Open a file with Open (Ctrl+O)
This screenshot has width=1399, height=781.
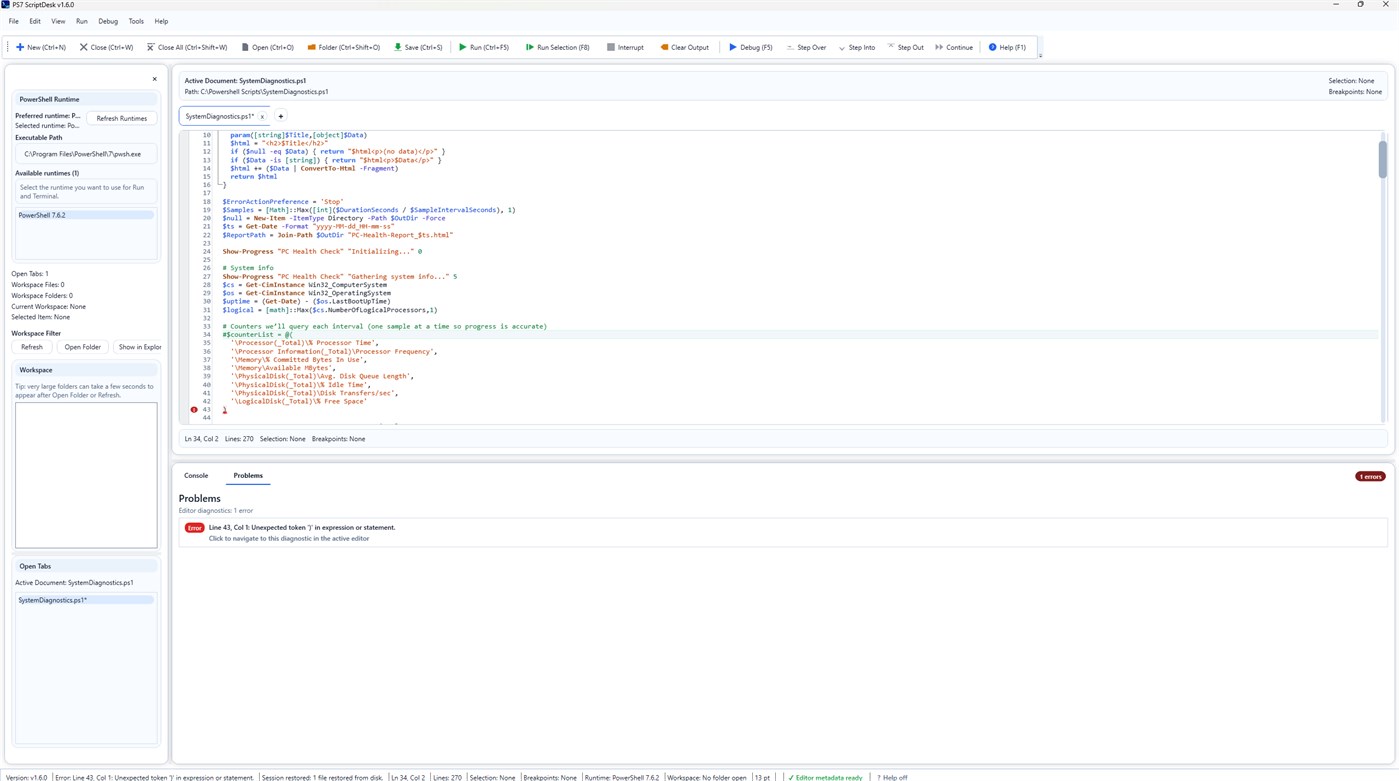tap(268, 47)
